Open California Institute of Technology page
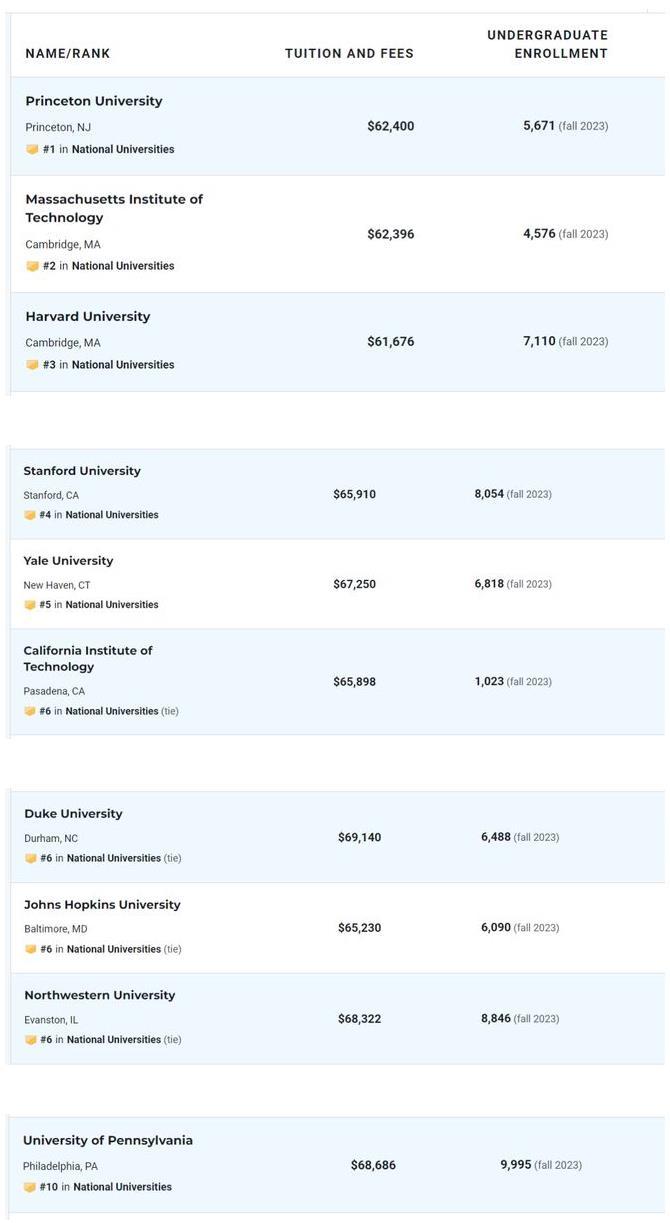The width and height of the screenshot is (670, 1223). (88, 658)
